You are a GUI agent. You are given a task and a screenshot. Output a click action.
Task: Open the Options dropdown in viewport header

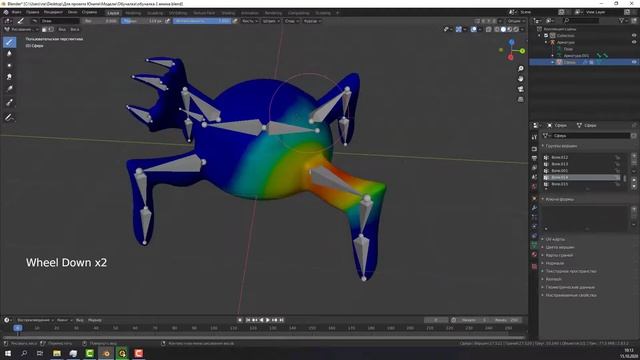515,21
